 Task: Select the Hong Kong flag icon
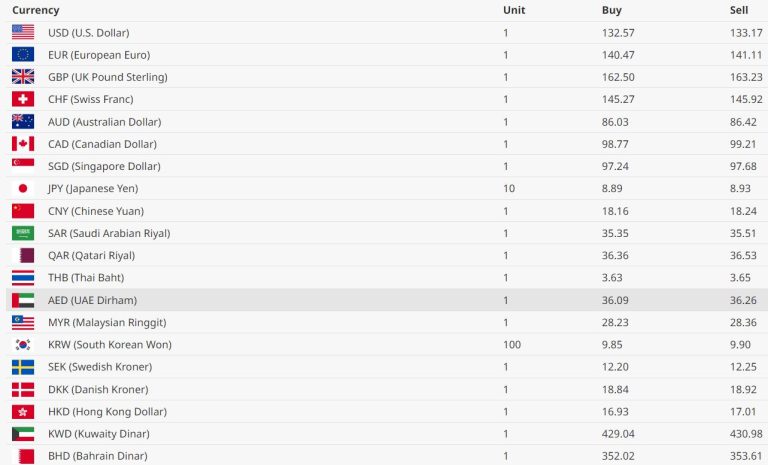(x=23, y=411)
